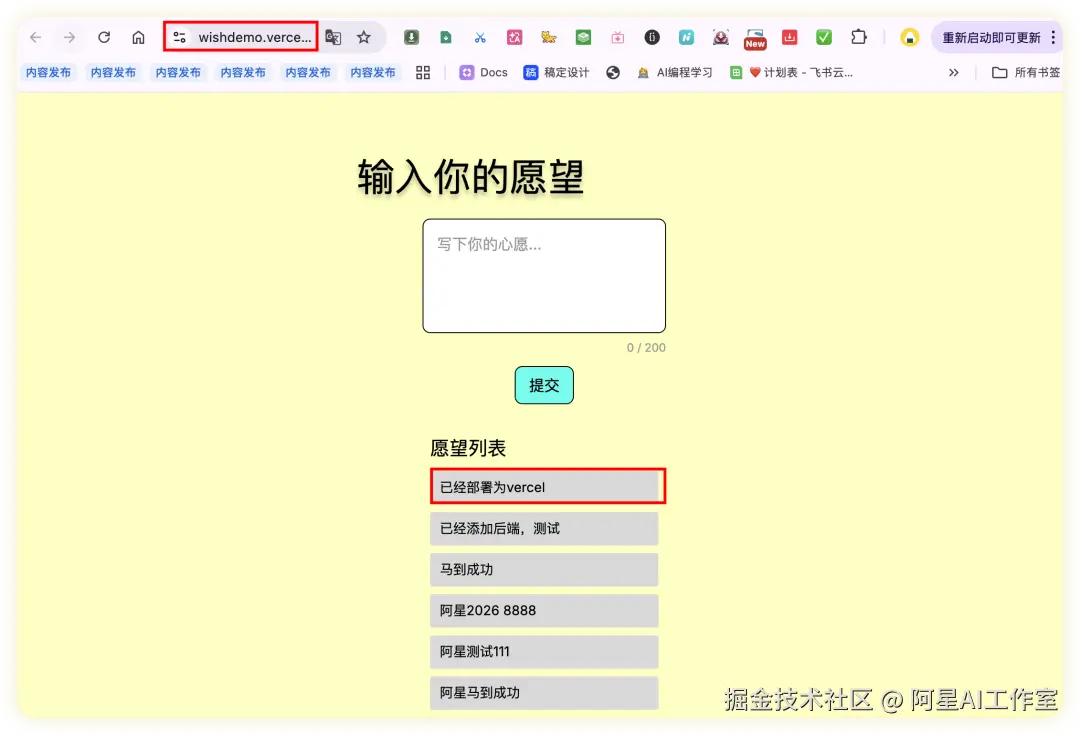Open the green checkmark extension icon
This screenshot has width=1080, height=735.
tap(824, 37)
